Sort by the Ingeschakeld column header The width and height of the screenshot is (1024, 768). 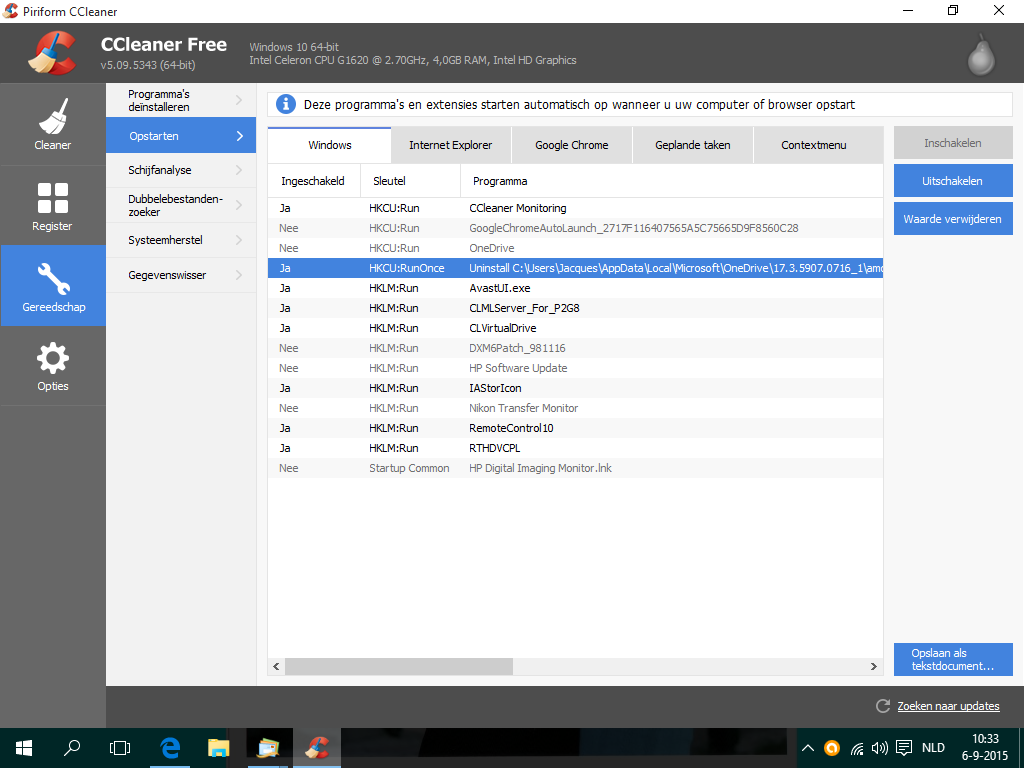(313, 181)
